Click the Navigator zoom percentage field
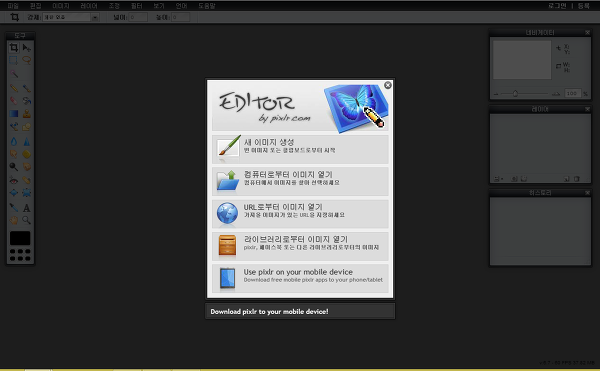 coord(572,93)
